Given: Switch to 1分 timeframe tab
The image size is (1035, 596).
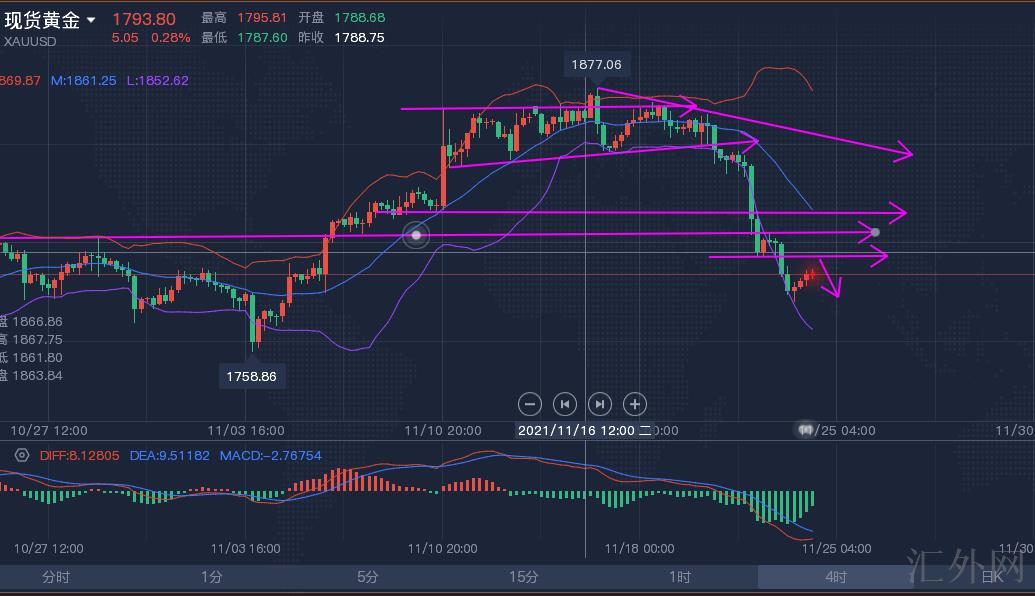Looking at the screenshot, I should [211, 577].
